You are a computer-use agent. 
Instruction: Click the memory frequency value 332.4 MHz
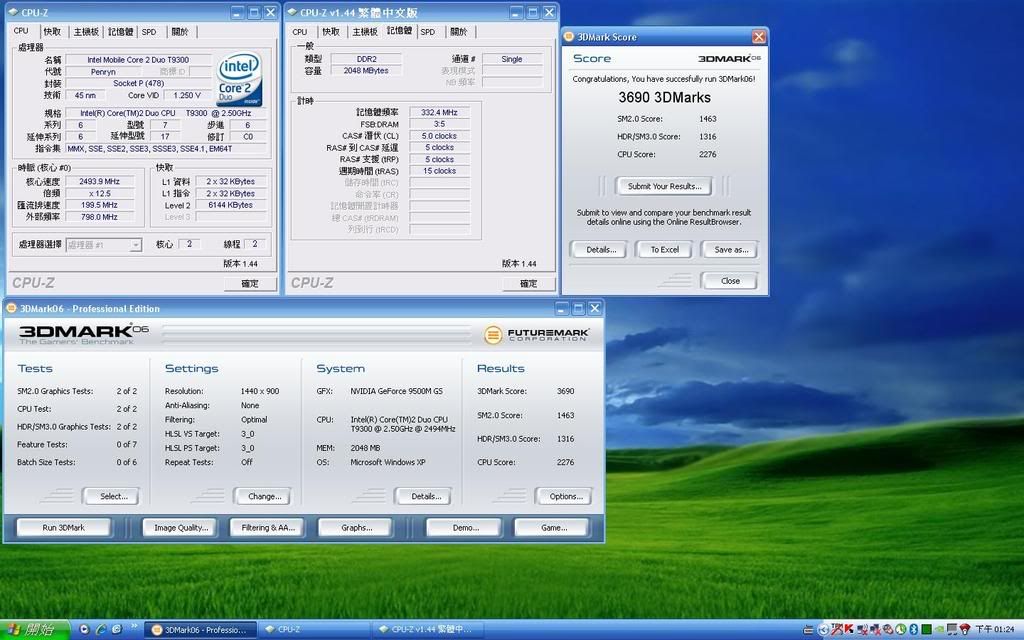[439, 112]
